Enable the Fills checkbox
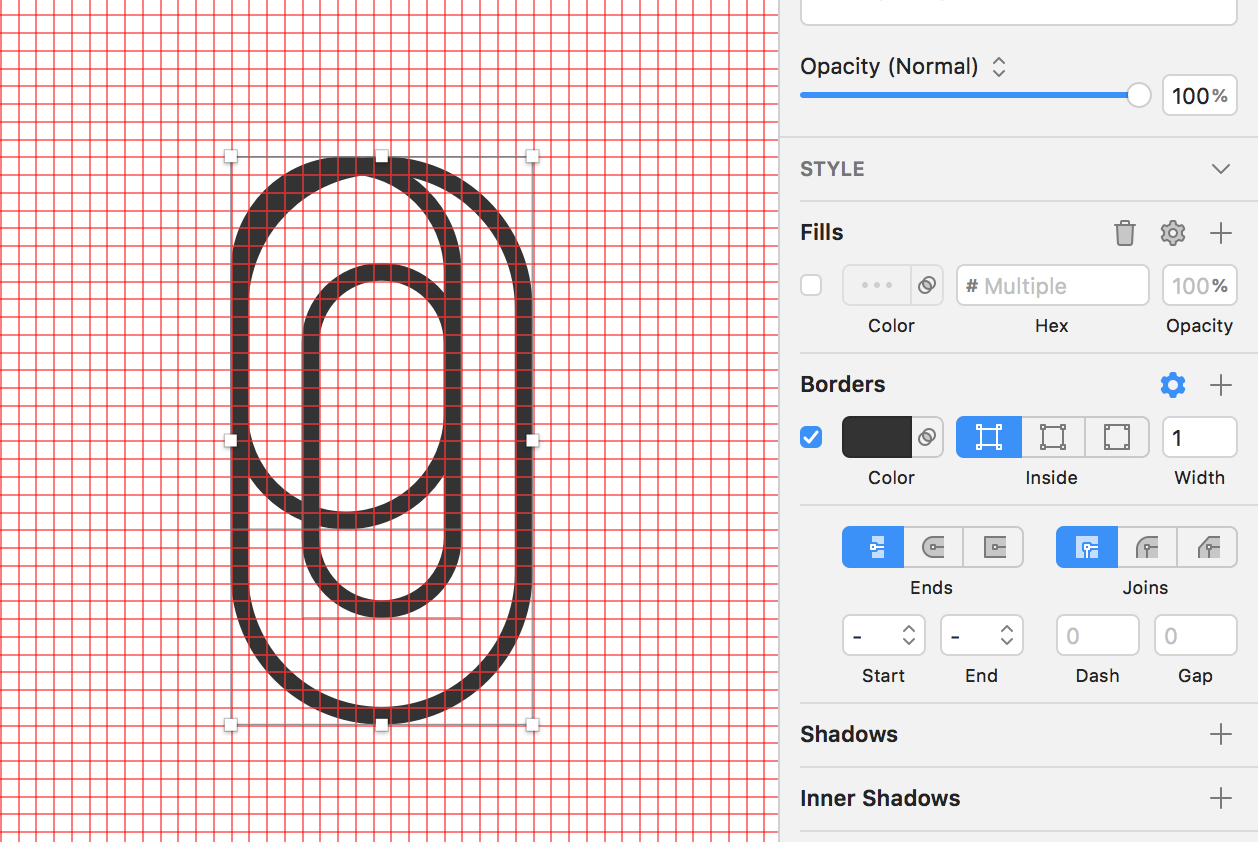Screen dimensions: 1258x842 tap(811, 285)
